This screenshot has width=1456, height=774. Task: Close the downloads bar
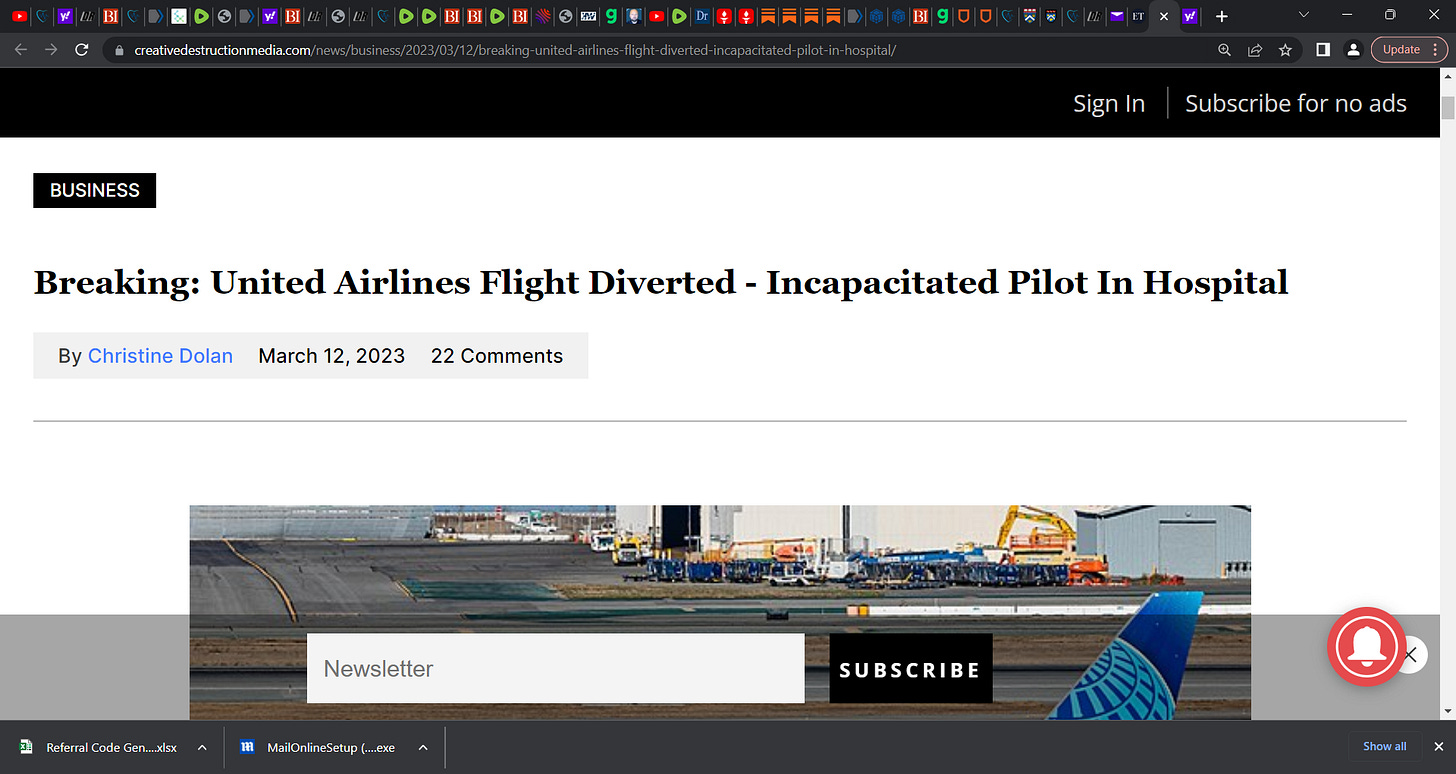coord(1438,746)
